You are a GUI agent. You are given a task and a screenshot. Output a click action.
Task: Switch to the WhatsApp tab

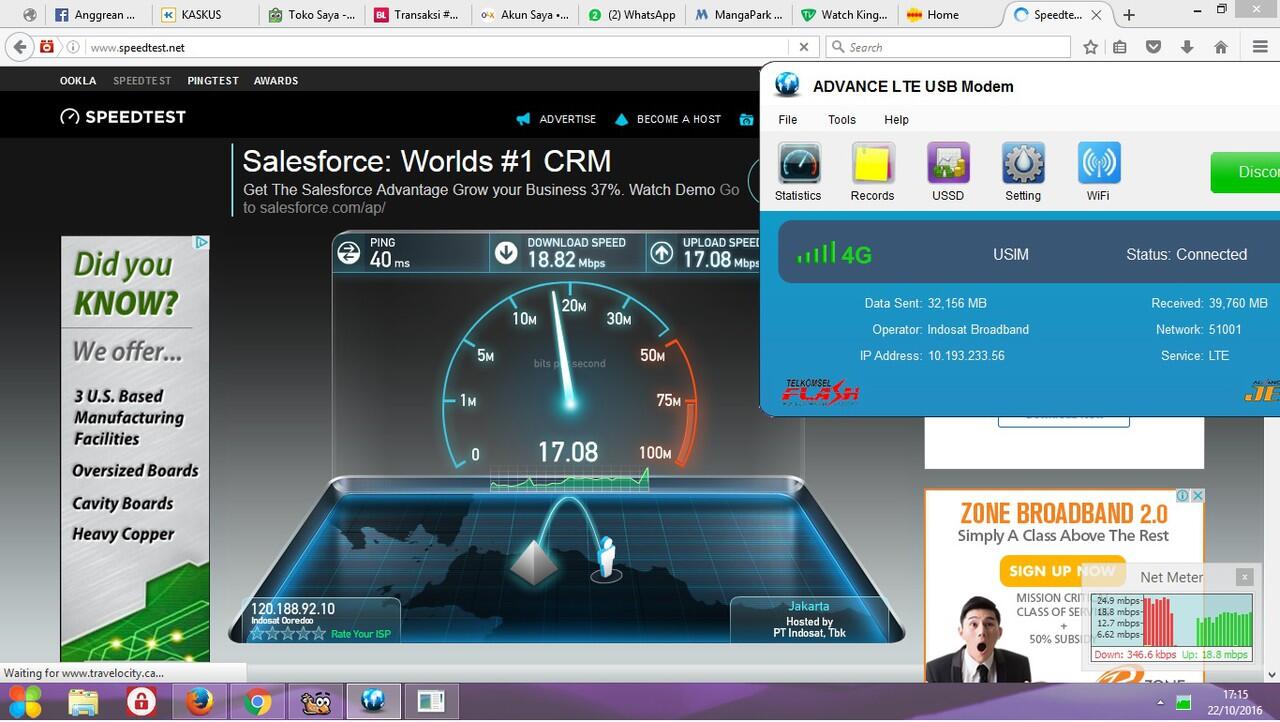coord(632,15)
